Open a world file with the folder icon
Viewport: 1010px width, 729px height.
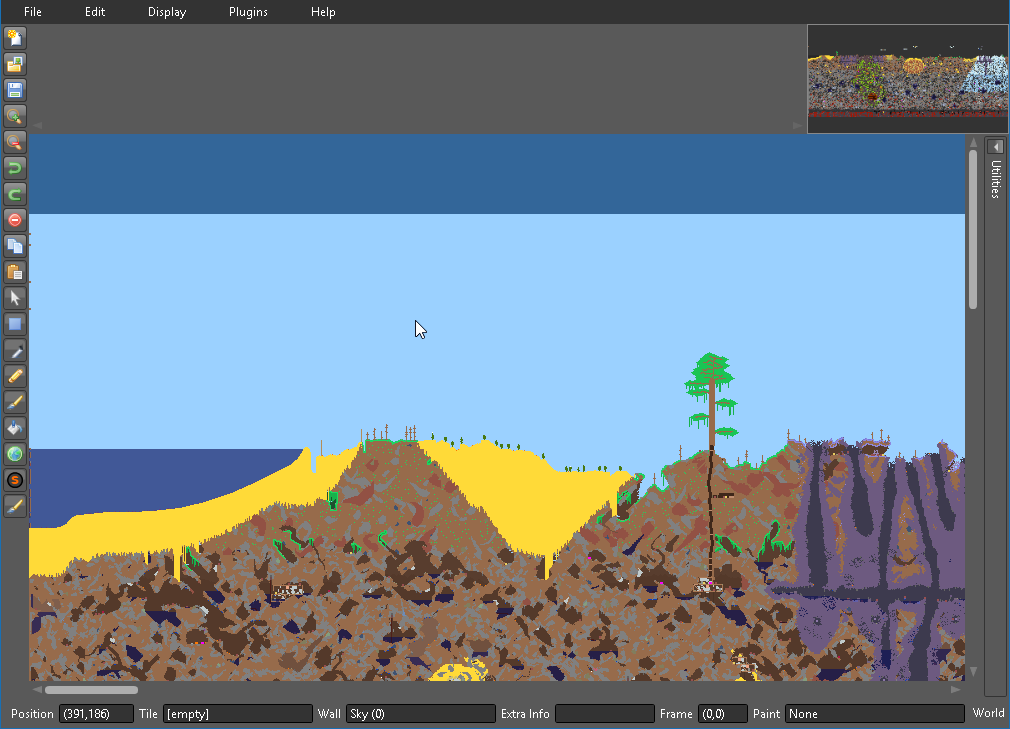(x=15, y=64)
